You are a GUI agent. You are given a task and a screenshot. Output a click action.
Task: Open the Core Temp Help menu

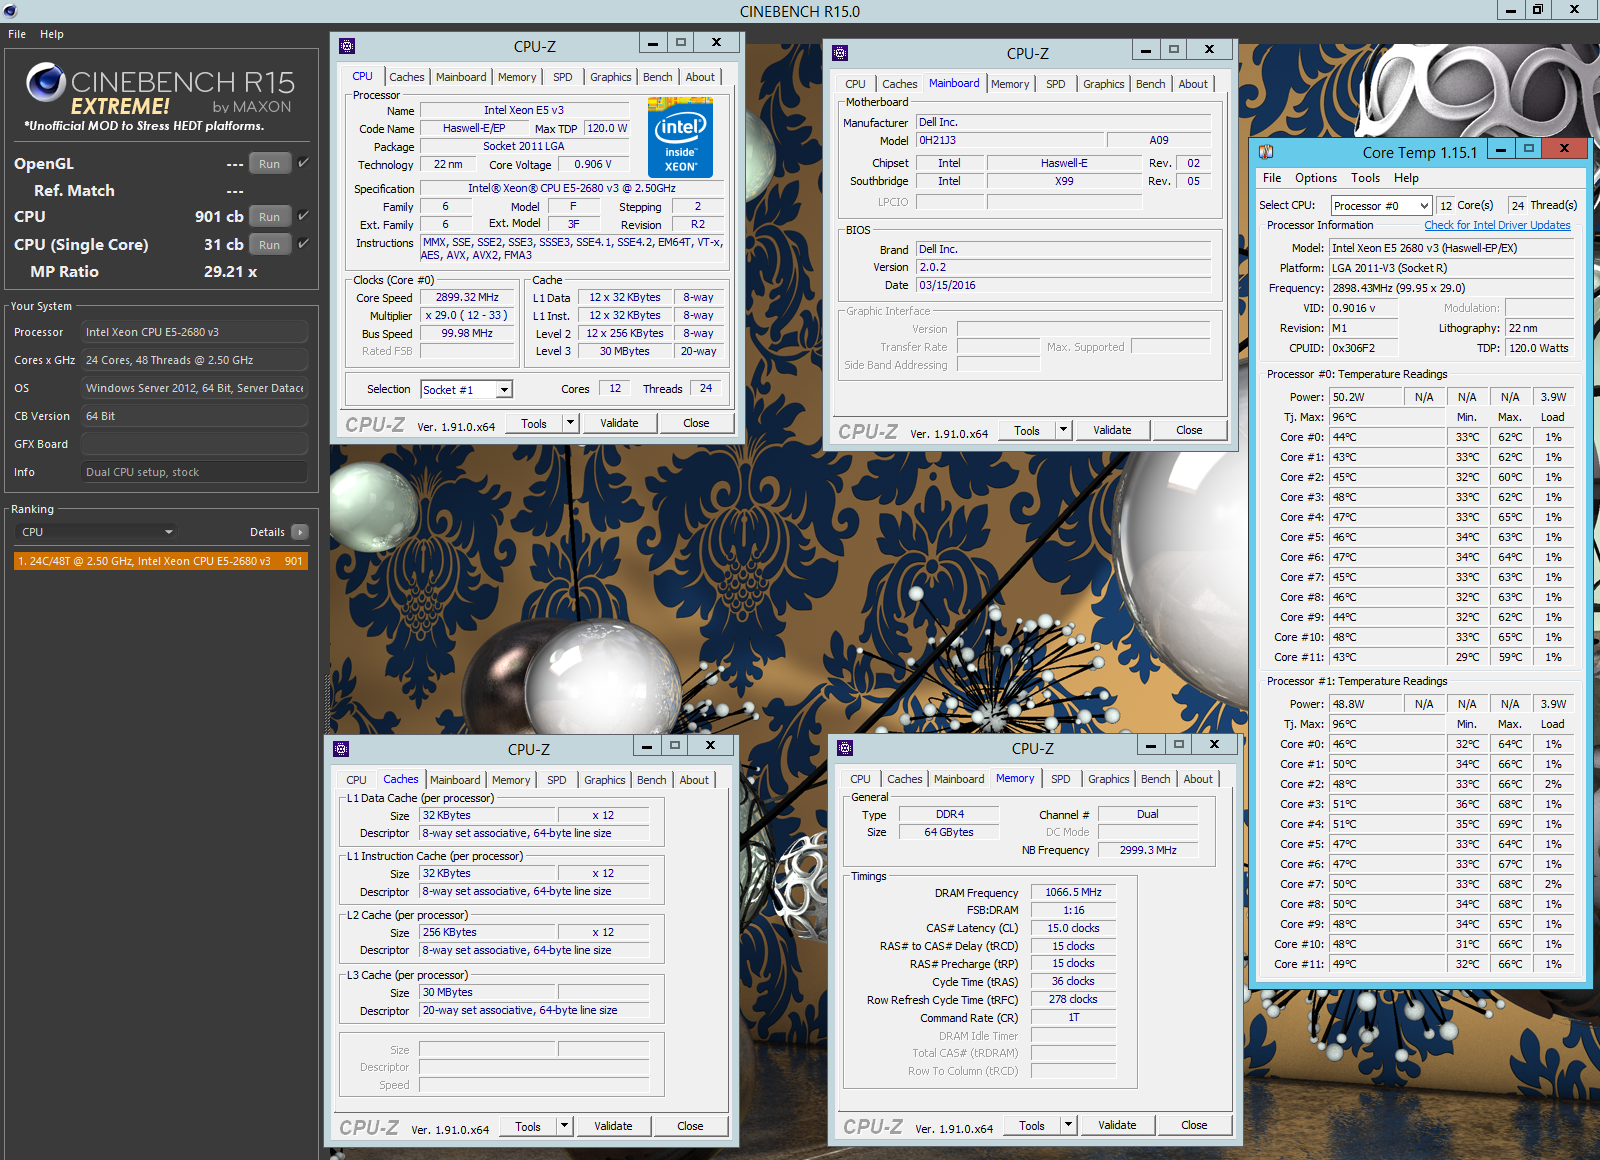point(1406,178)
